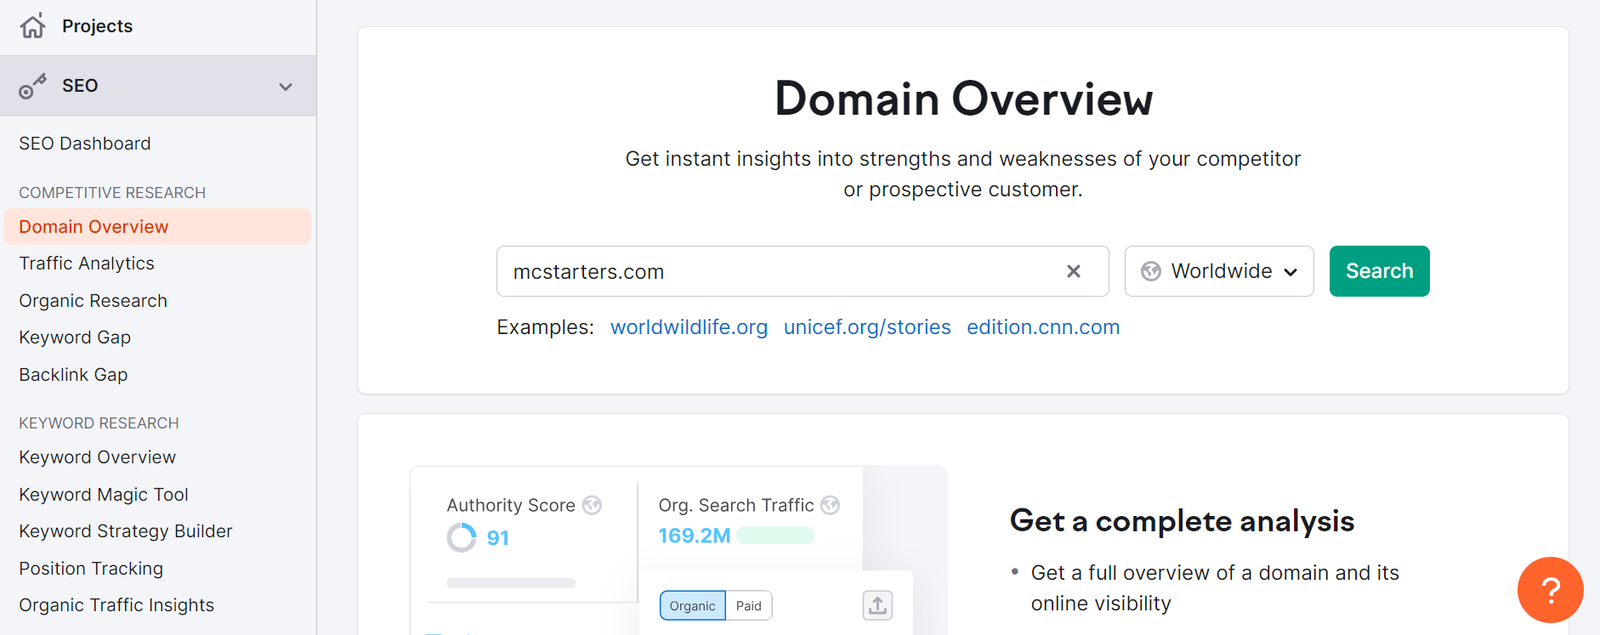This screenshot has width=1600, height=635.
Task: Click the SEO section header
Action: pyautogui.click(x=158, y=86)
